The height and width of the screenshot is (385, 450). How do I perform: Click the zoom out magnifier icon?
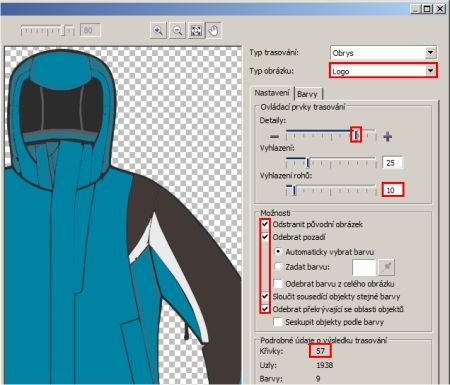(x=177, y=31)
